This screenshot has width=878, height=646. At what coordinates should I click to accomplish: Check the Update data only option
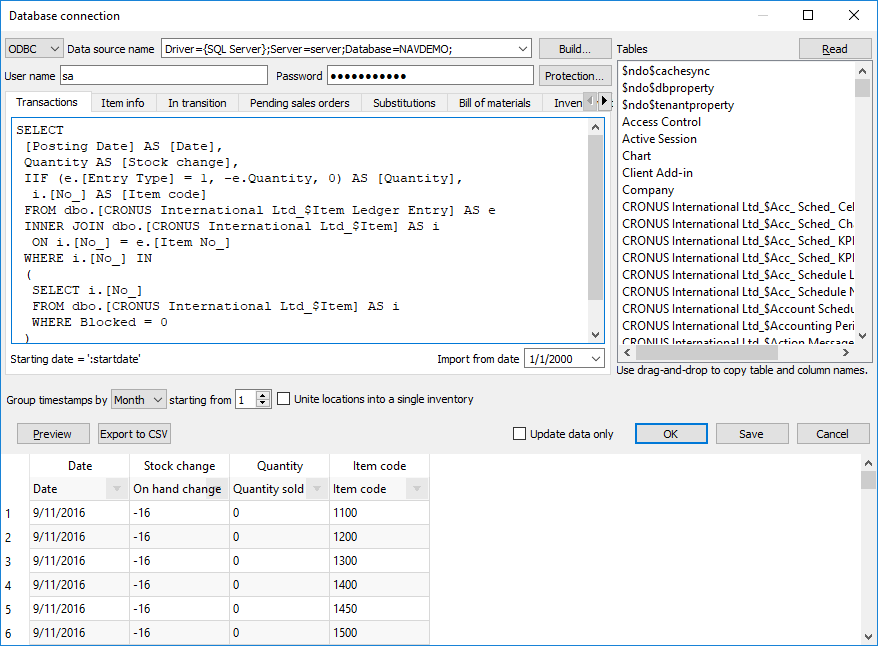(x=519, y=434)
